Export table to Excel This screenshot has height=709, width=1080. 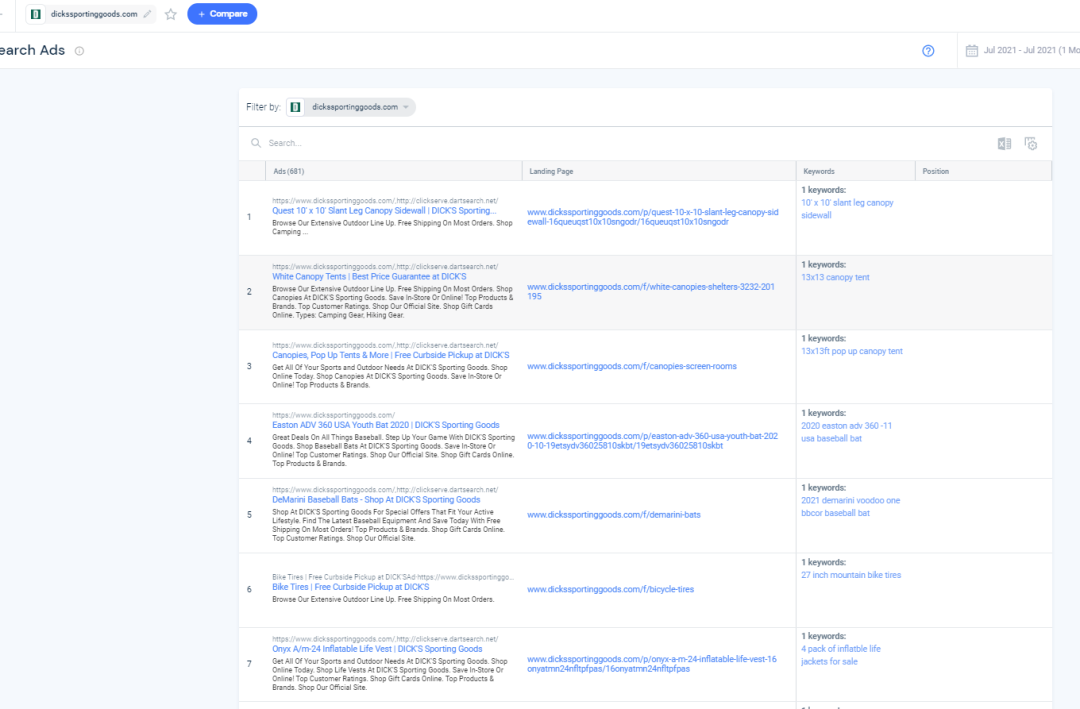point(1004,144)
